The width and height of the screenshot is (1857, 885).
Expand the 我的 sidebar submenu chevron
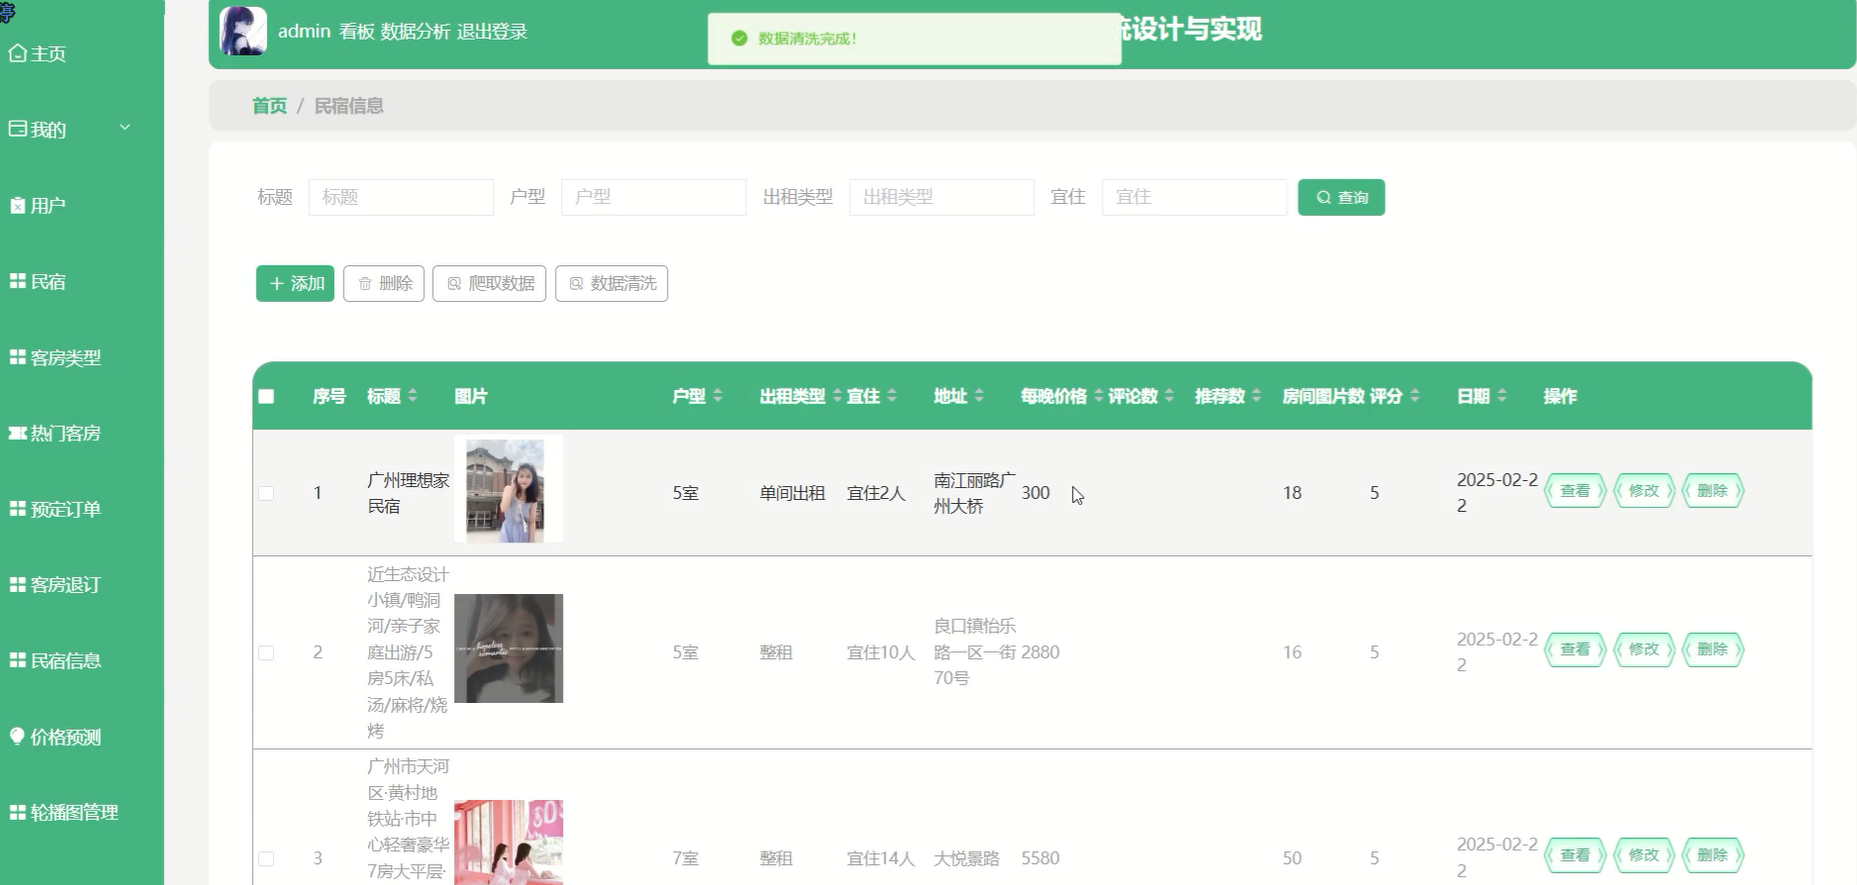[125, 127]
